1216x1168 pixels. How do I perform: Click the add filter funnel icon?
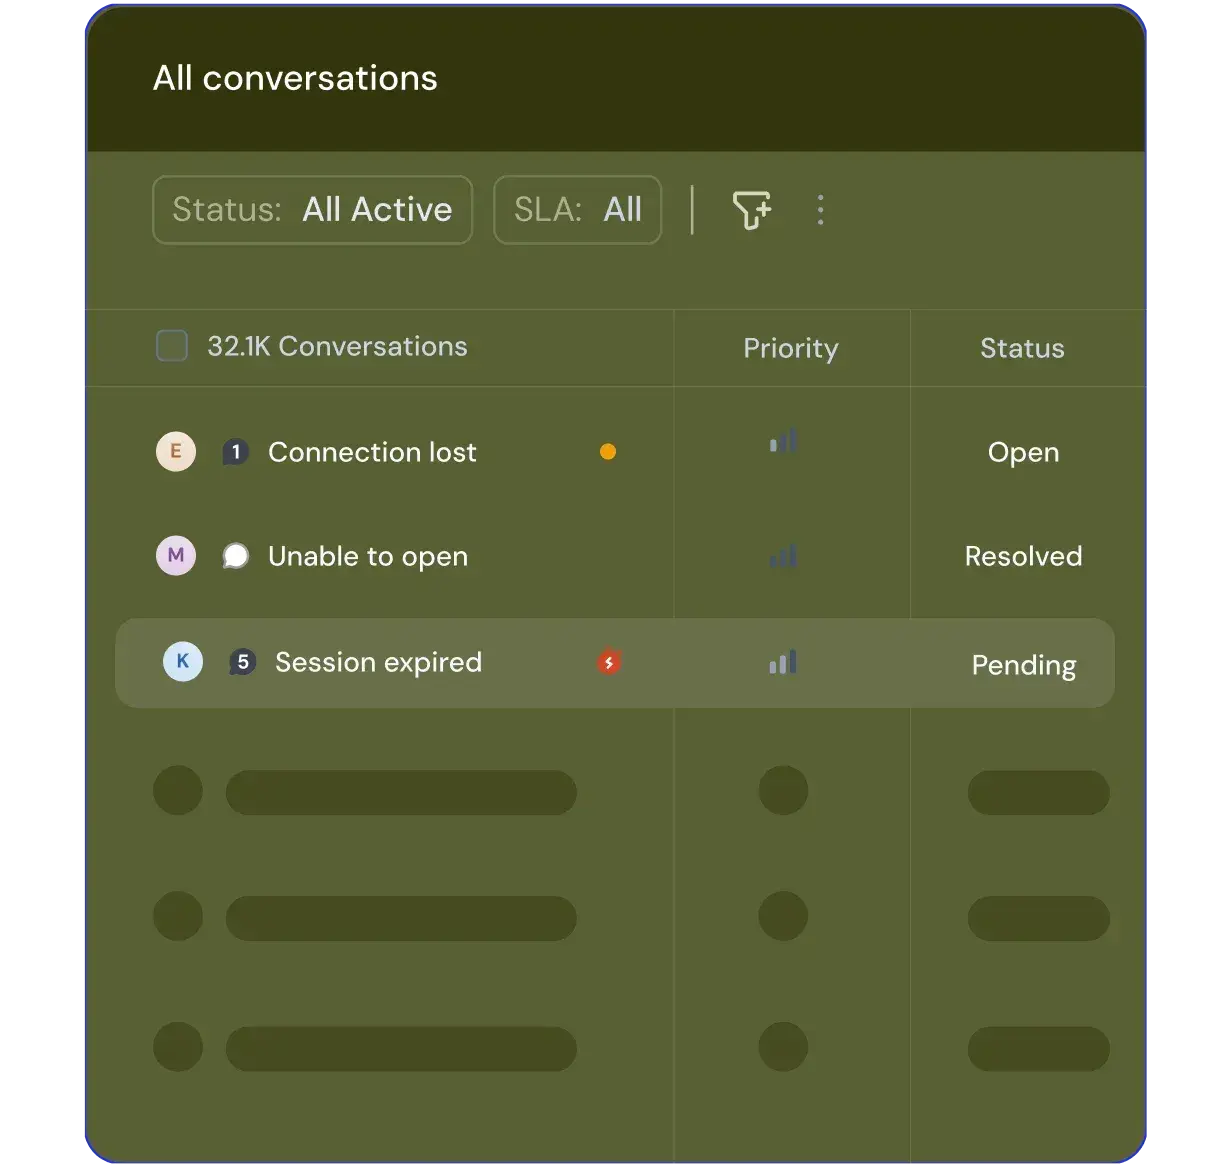[x=751, y=210]
